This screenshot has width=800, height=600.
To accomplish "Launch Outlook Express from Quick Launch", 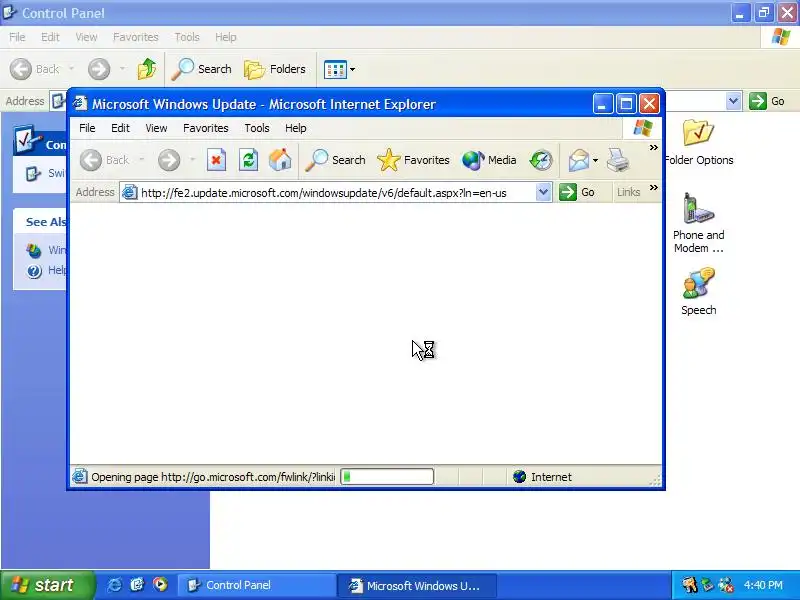I will (137, 585).
